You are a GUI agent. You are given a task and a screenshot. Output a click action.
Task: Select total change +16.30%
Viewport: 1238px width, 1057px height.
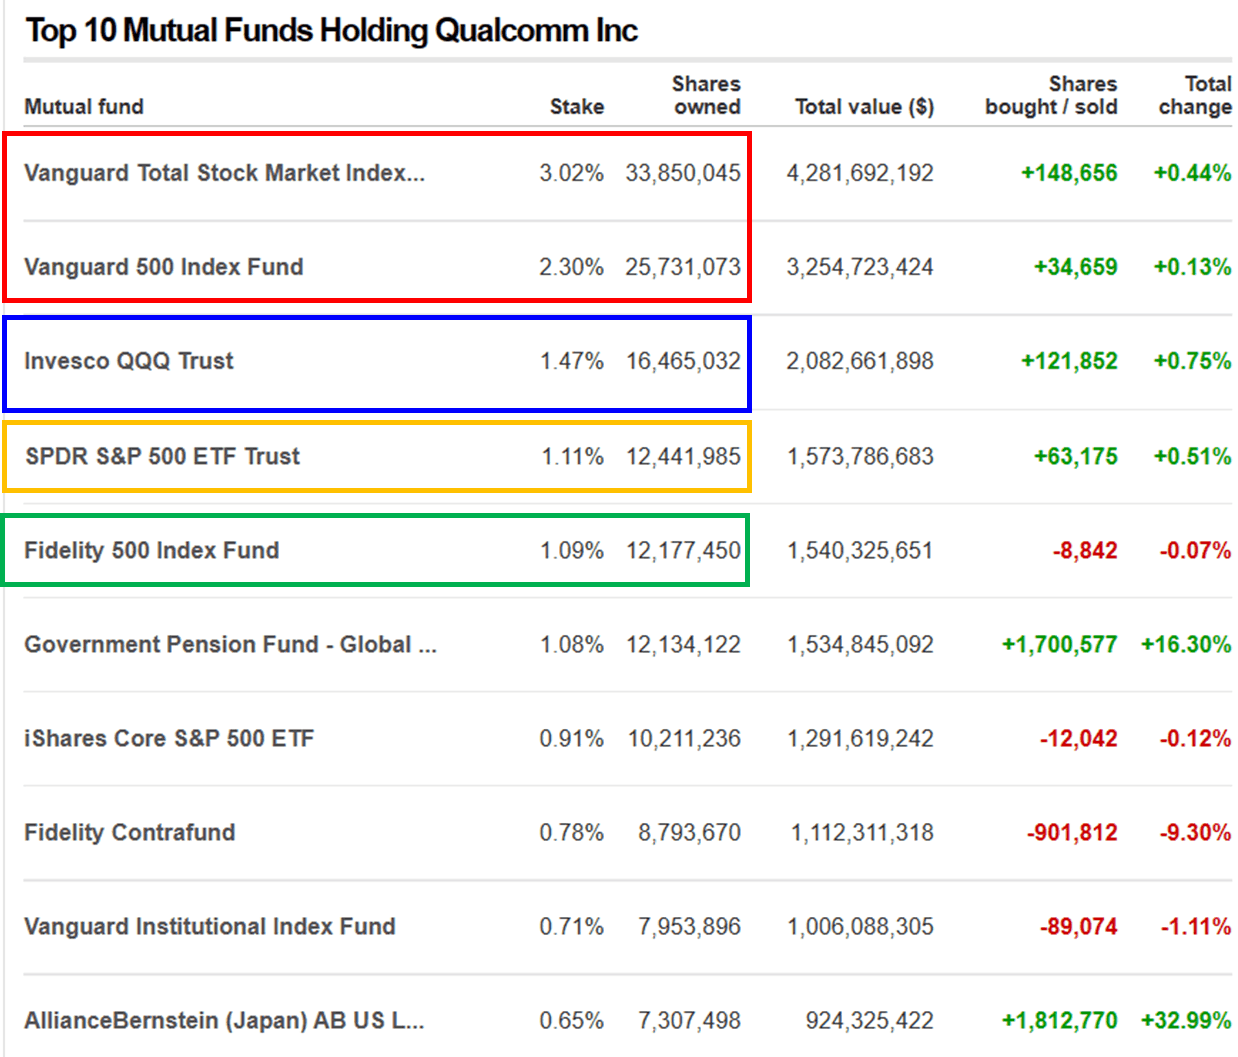click(x=1186, y=644)
